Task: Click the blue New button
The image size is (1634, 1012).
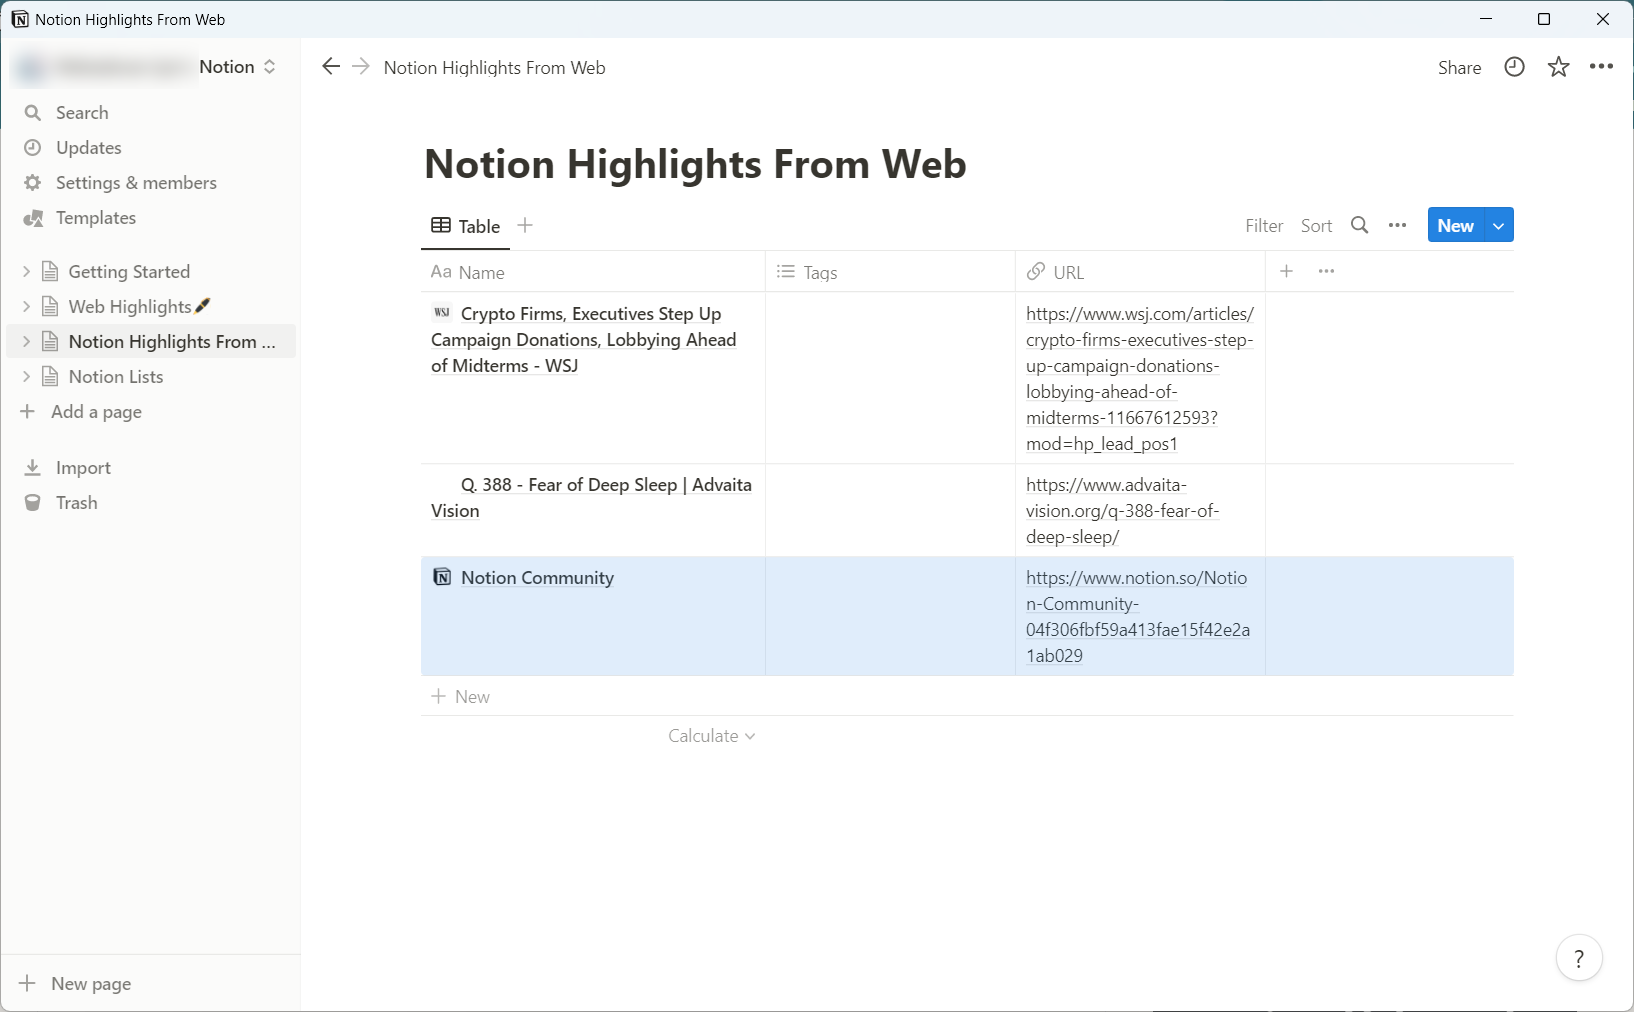Action: click(1456, 226)
